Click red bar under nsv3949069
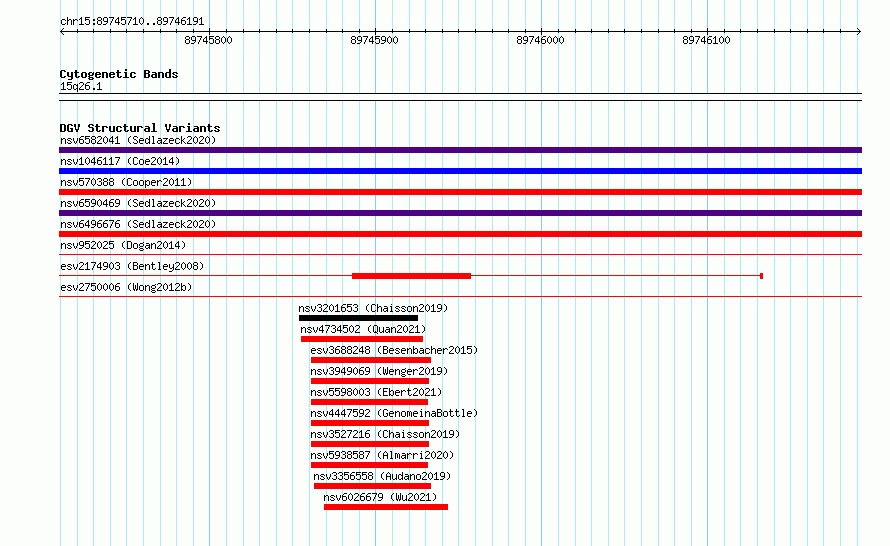The width and height of the screenshot is (890, 546). pyautogui.click(x=370, y=381)
